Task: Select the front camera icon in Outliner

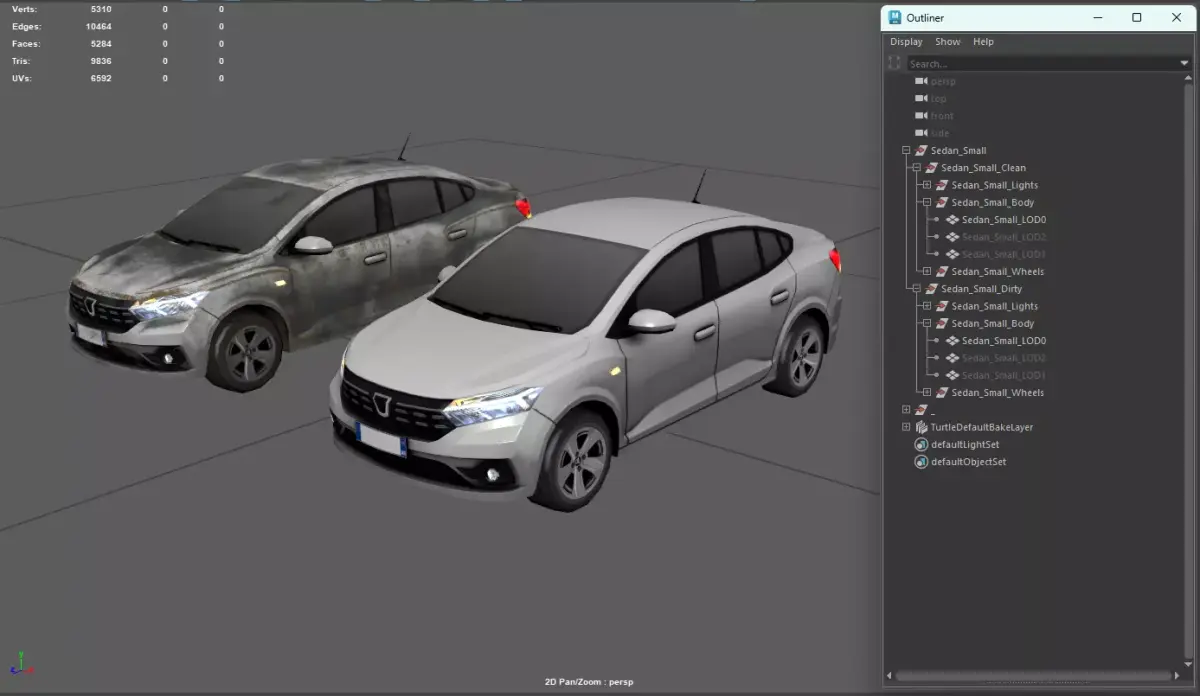Action: tap(921, 116)
